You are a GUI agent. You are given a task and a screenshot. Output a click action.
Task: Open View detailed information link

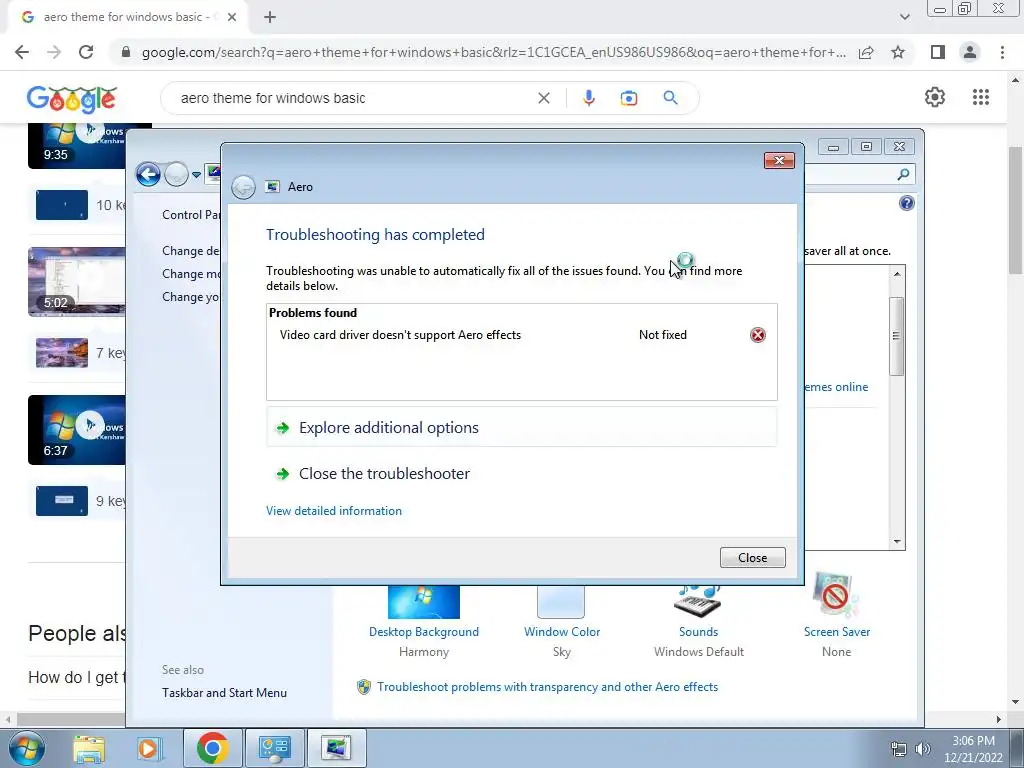334,511
